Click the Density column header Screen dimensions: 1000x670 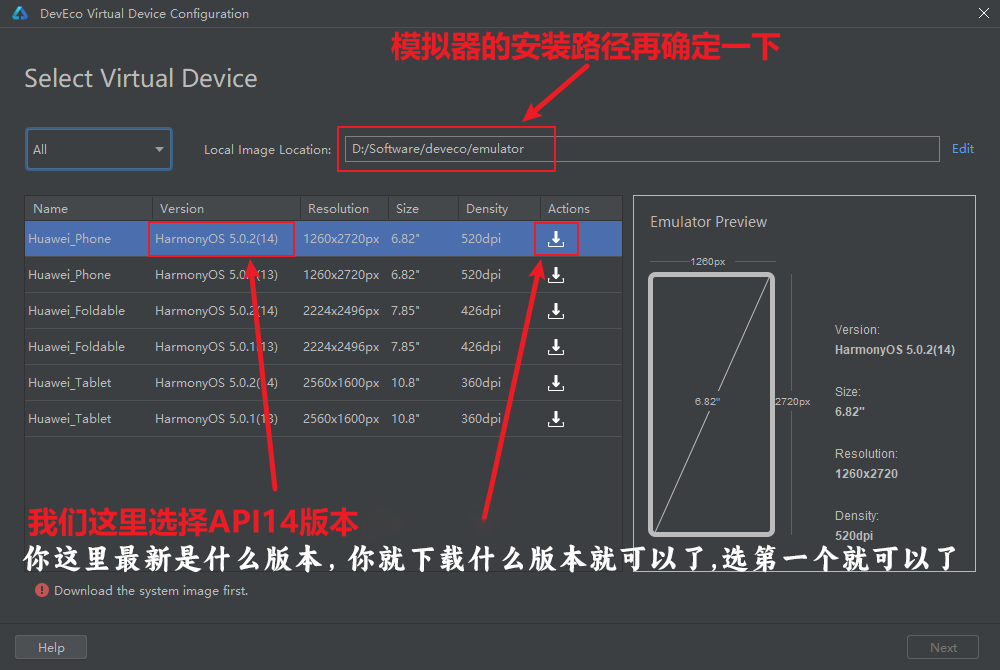(499, 208)
